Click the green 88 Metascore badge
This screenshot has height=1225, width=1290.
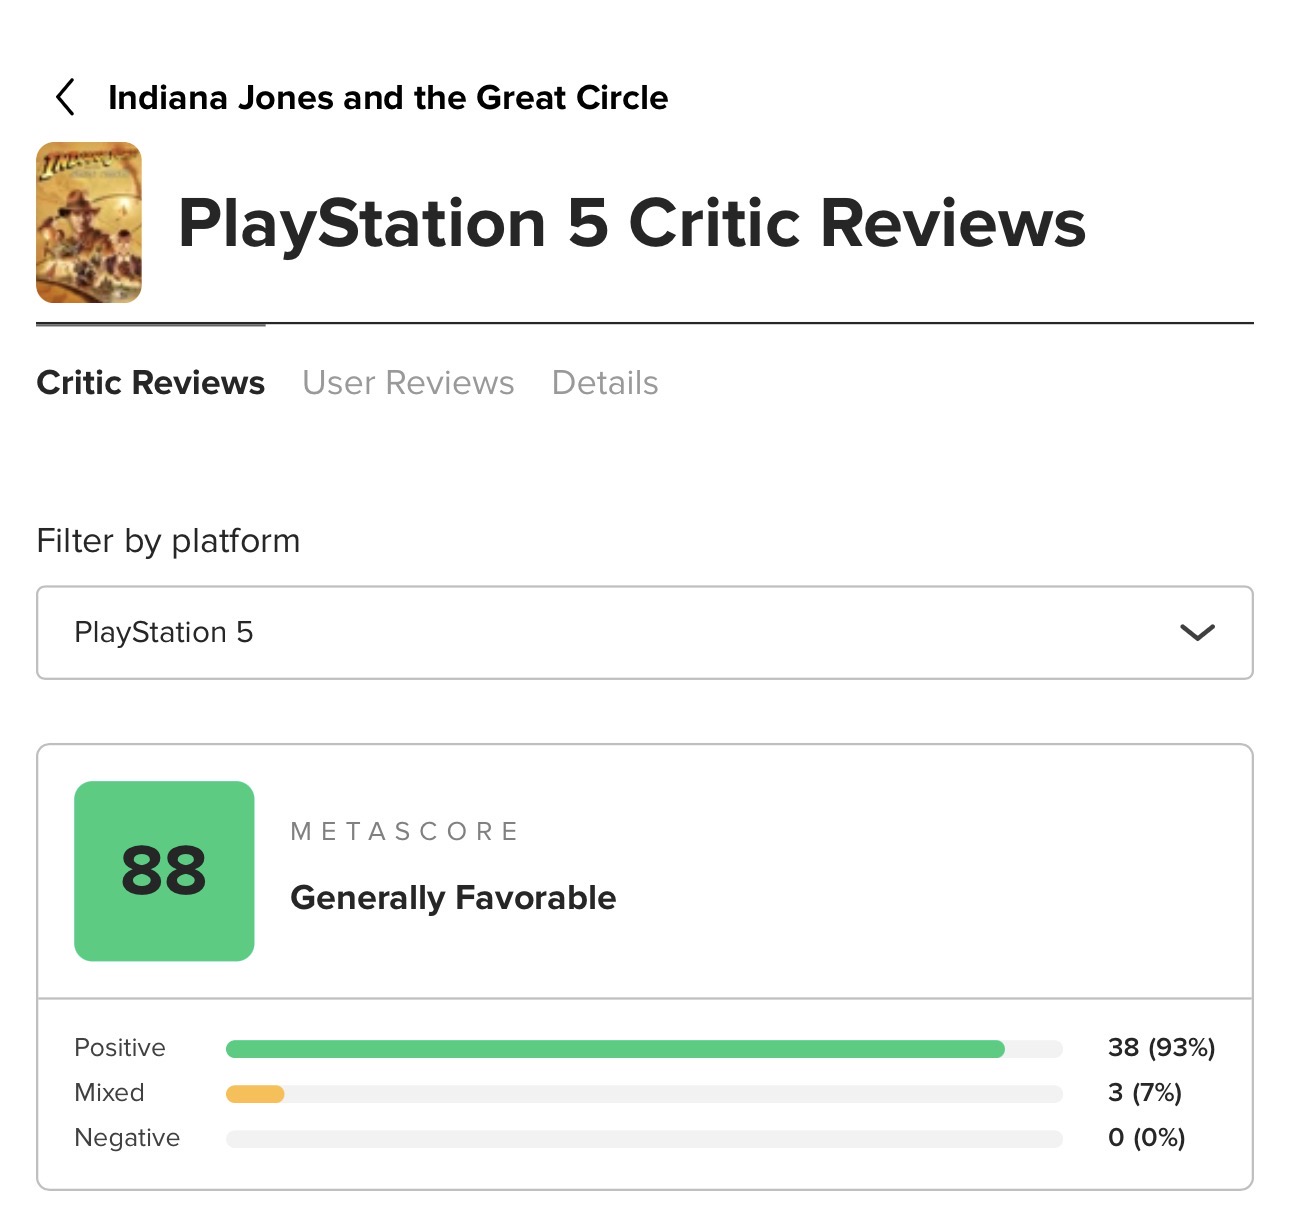tap(164, 871)
